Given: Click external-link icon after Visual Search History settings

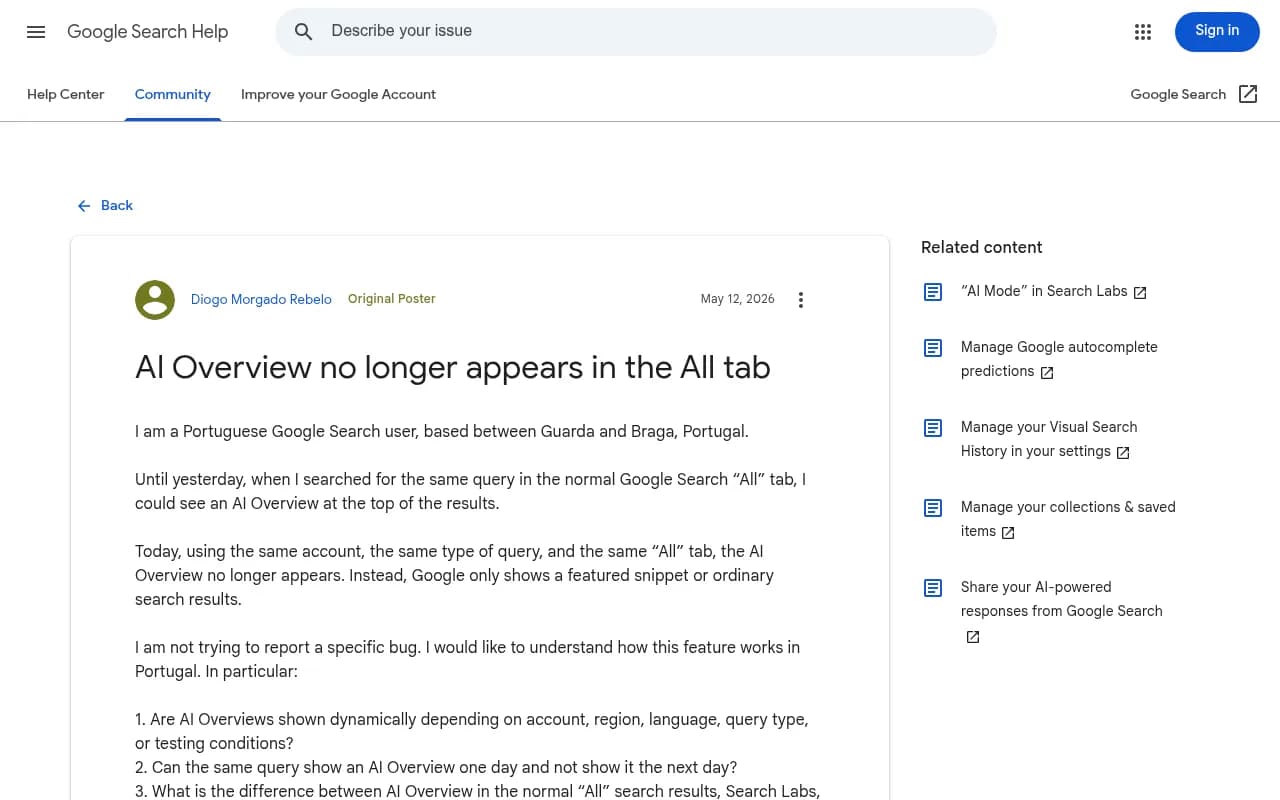Looking at the screenshot, I should click(1123, 453).
